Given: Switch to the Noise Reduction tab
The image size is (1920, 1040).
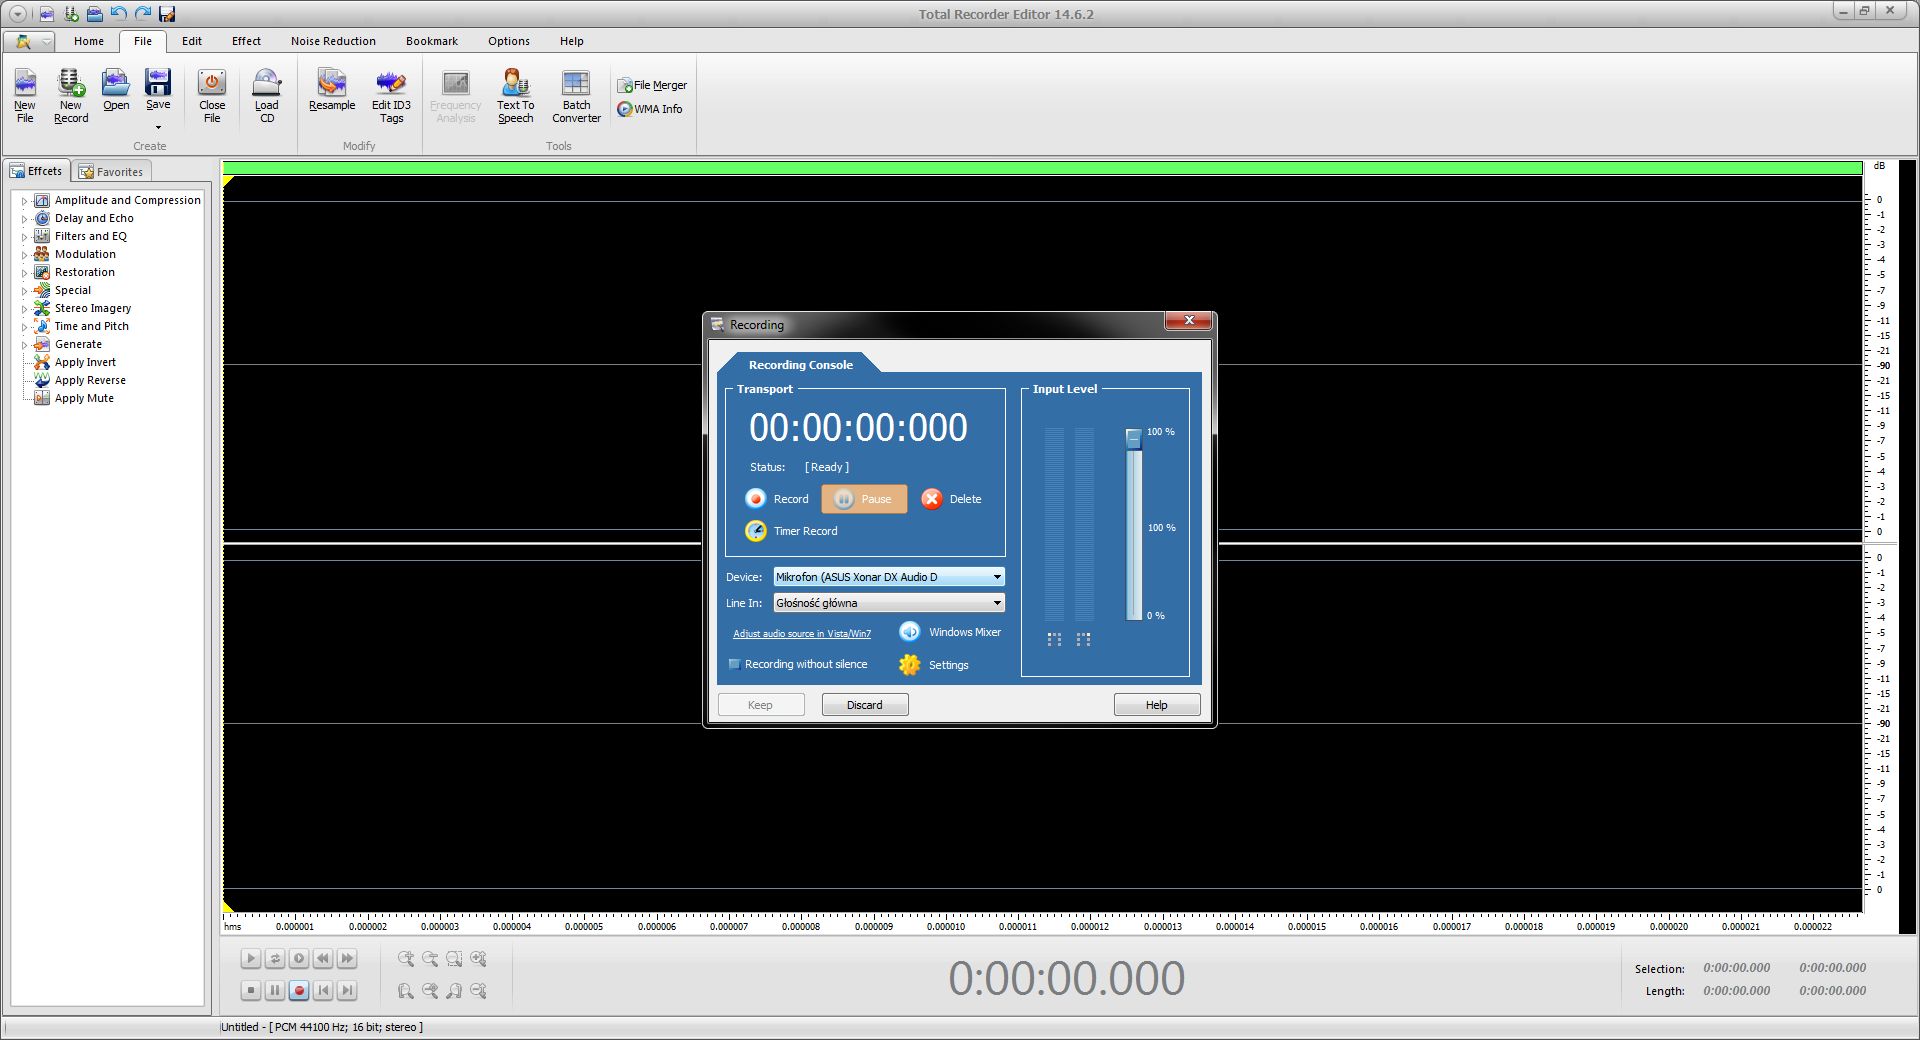Looking at the screenshot, I should [333, 41].
